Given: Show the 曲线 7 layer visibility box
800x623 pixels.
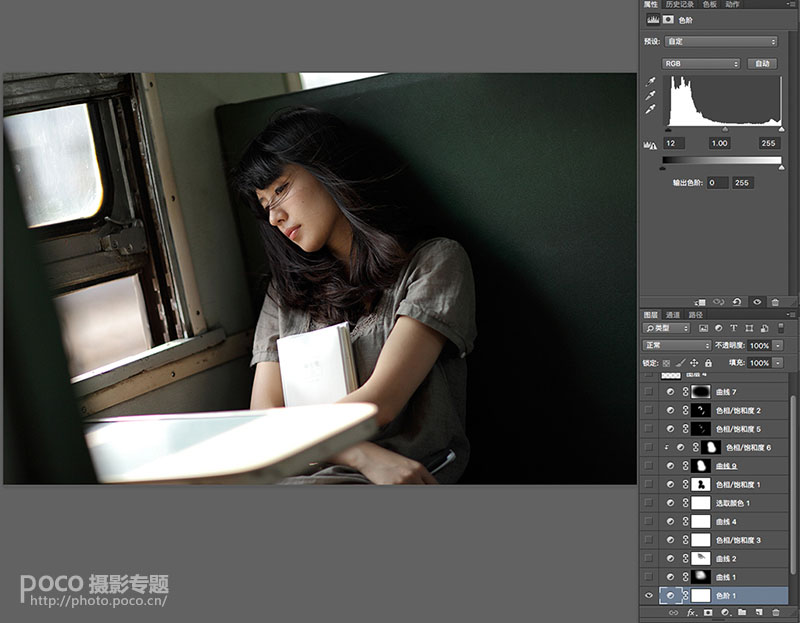Looking at the screenshot, I should pos(649,392).
